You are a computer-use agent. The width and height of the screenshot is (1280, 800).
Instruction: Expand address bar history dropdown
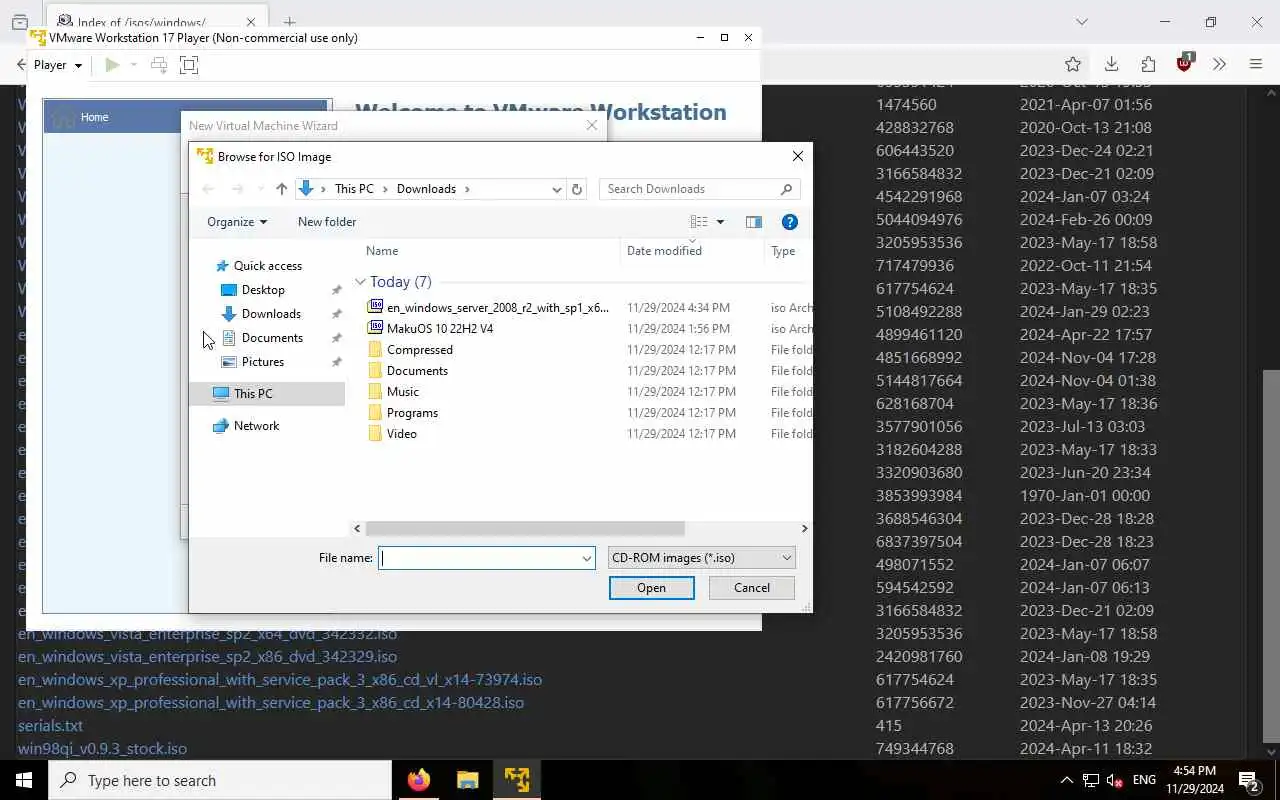557,189
